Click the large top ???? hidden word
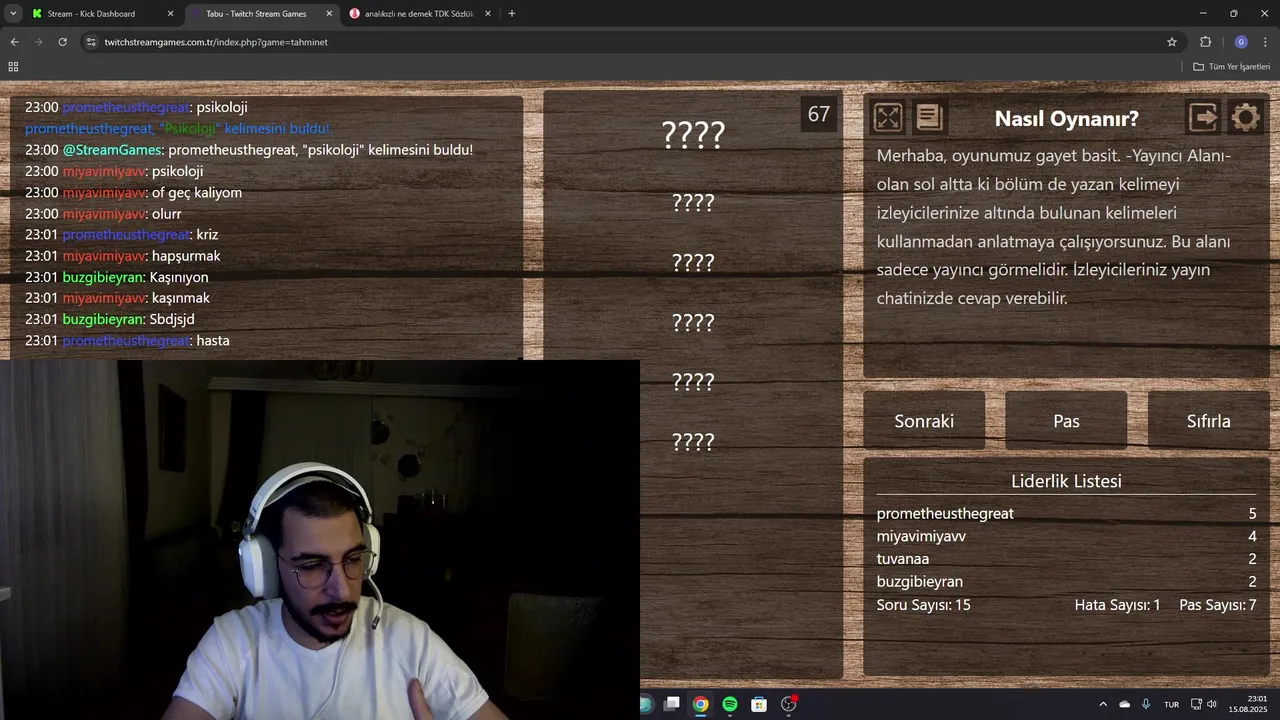 point(693,135)
